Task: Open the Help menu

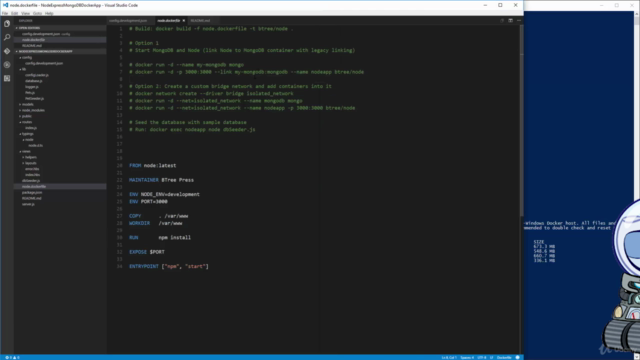Action: [x=49, y=13]
